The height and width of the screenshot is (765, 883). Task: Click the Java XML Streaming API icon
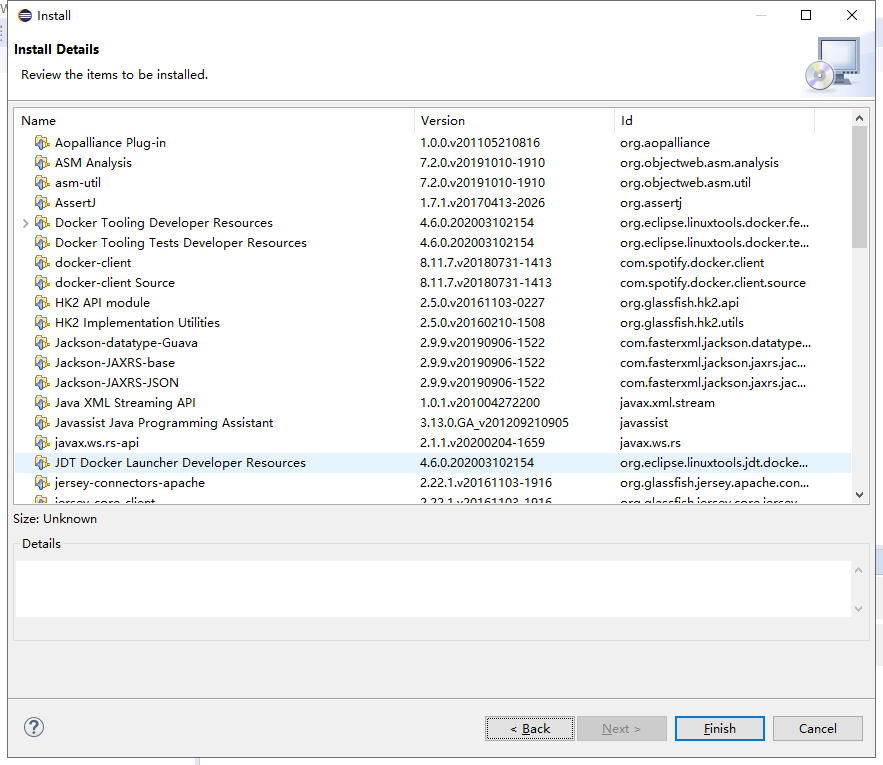[x=42, y=403]
